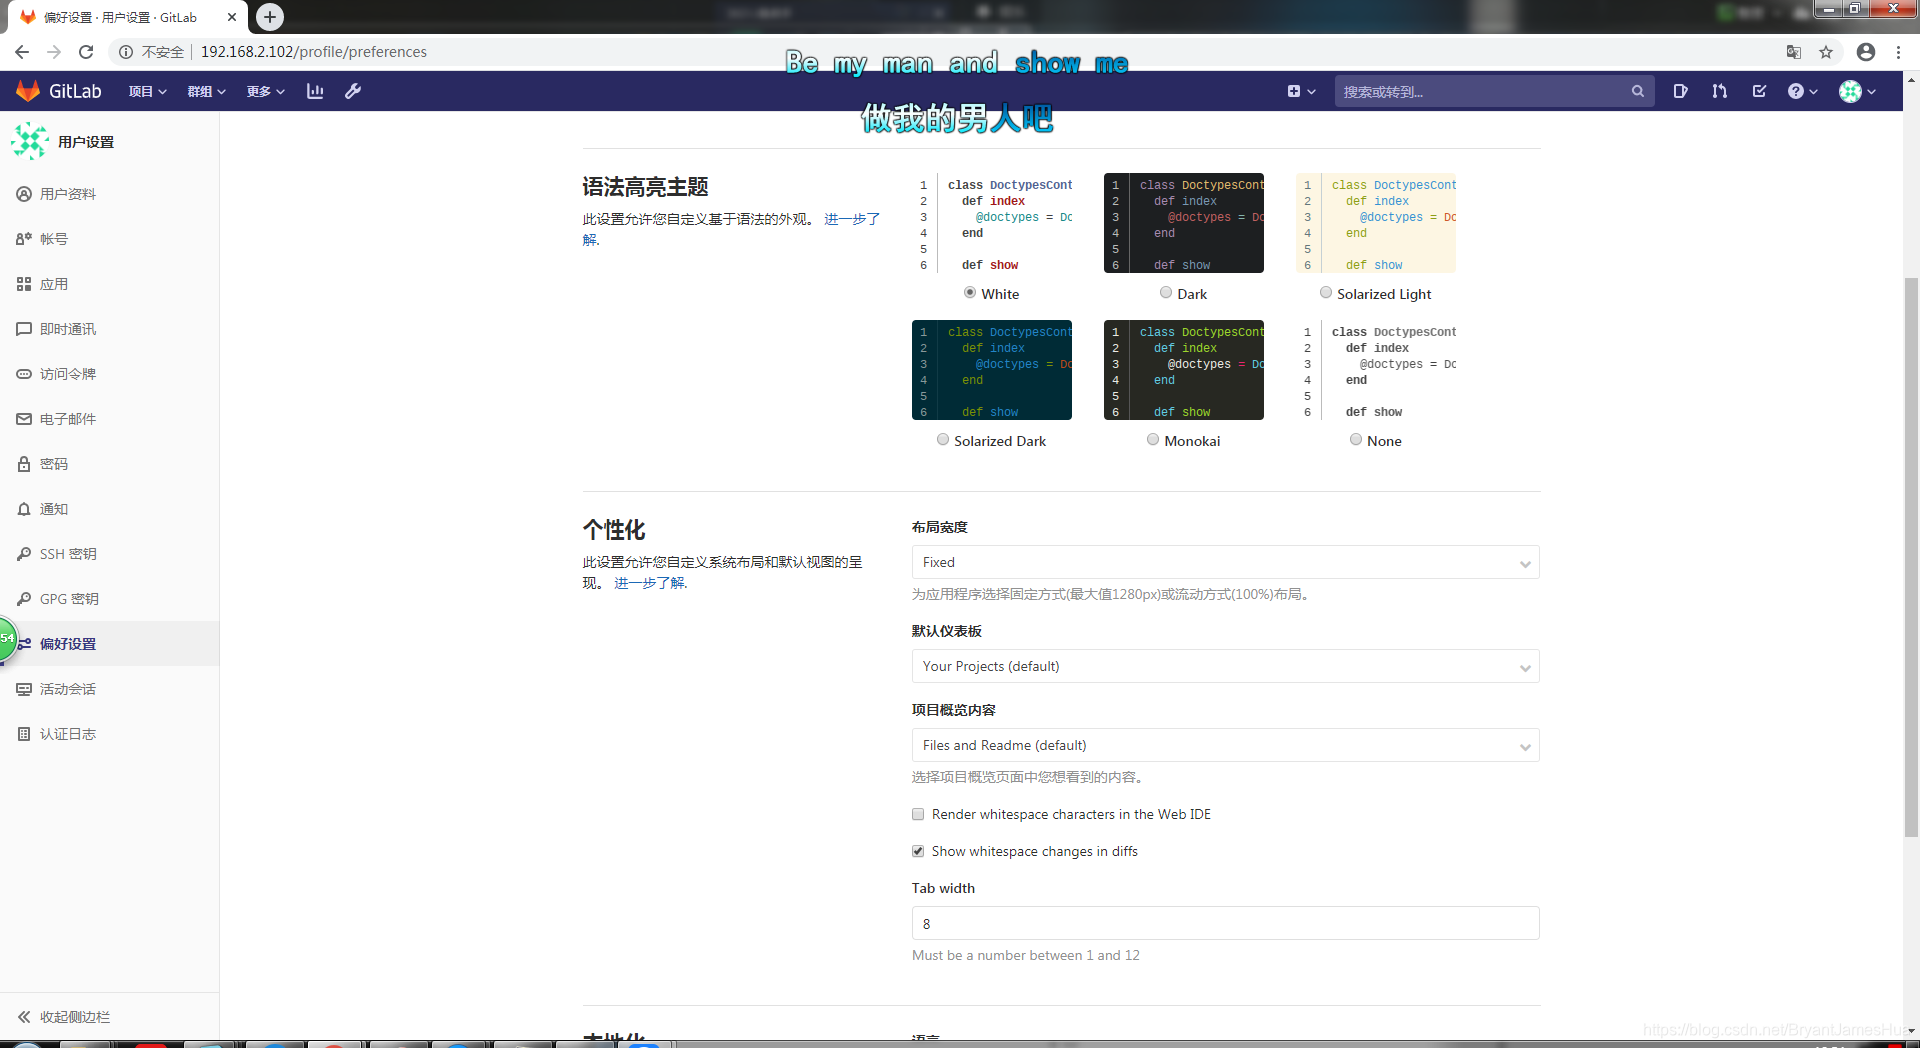This screenshot has width=1920, height=1048.
Task: Select the Dark syntax theme radio
Action: (1166, 293)
